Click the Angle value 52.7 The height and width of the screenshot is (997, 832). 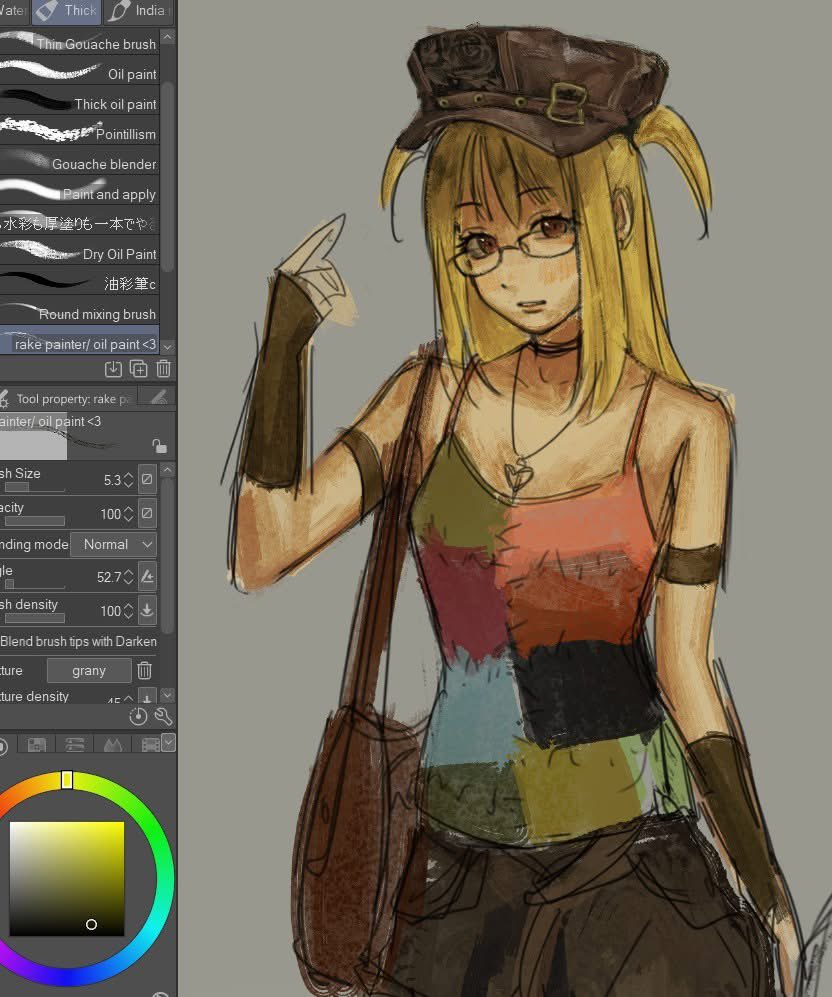tap(109, 577)
